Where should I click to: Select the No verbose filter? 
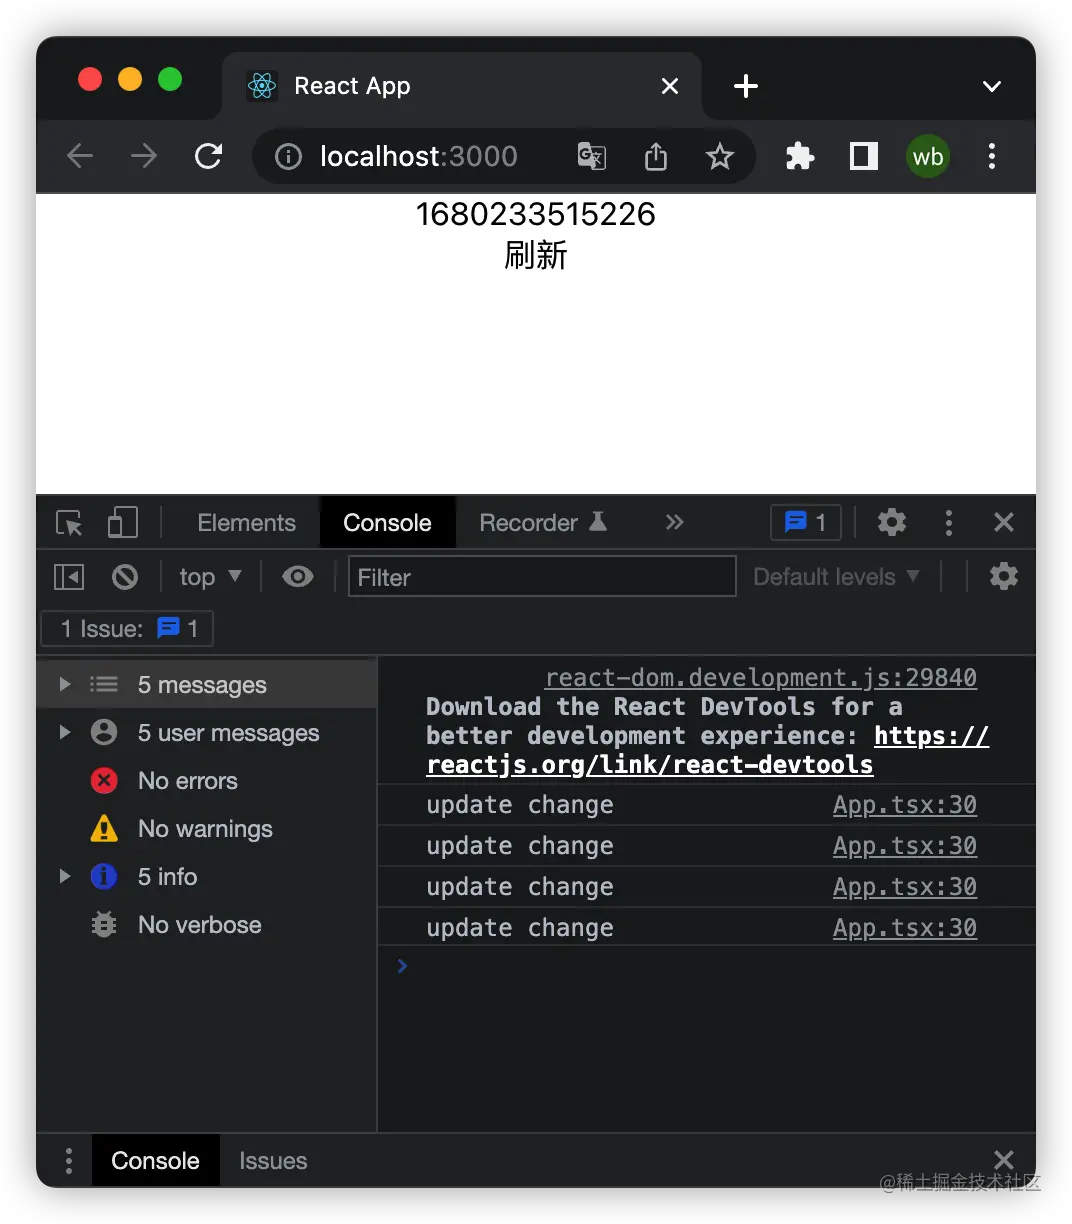207,925
